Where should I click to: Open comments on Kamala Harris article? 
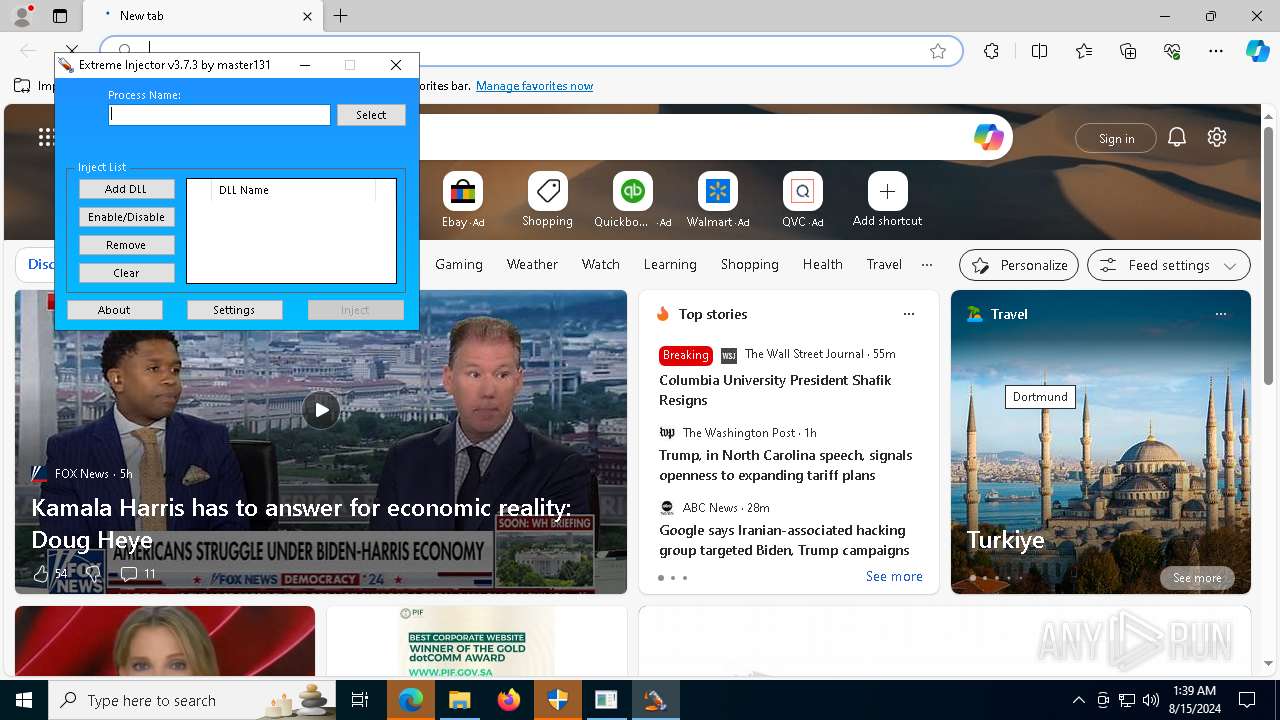click(138, 574)
